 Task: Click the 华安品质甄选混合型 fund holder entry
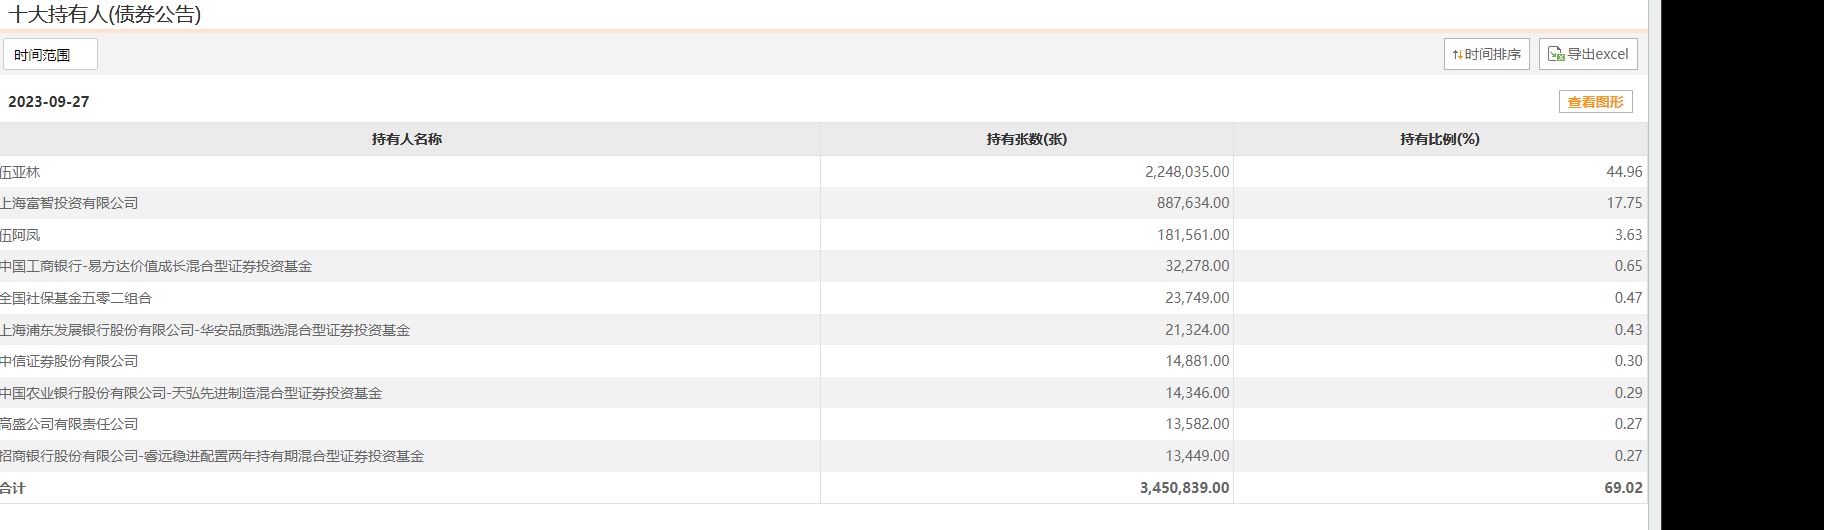(205, 330)
